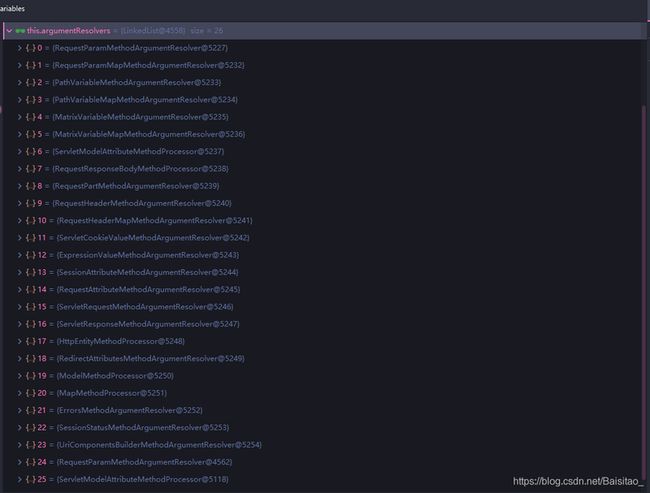Screen dimensions: 650x493
Task: Select ServletRequestMethodArgumentResolver@5246 text
Action: point(145,307)
